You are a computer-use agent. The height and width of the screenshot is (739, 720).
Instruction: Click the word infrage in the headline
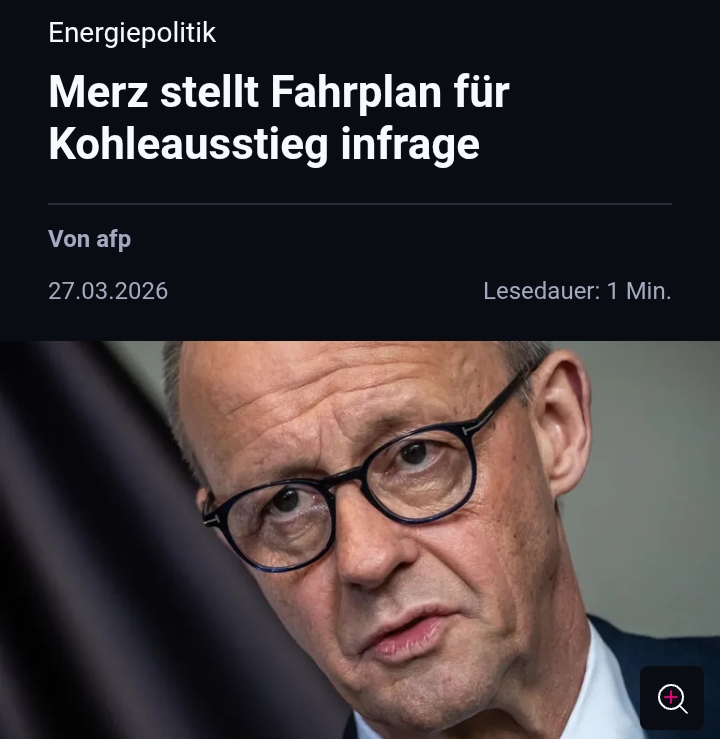click(x=410, y=144)
